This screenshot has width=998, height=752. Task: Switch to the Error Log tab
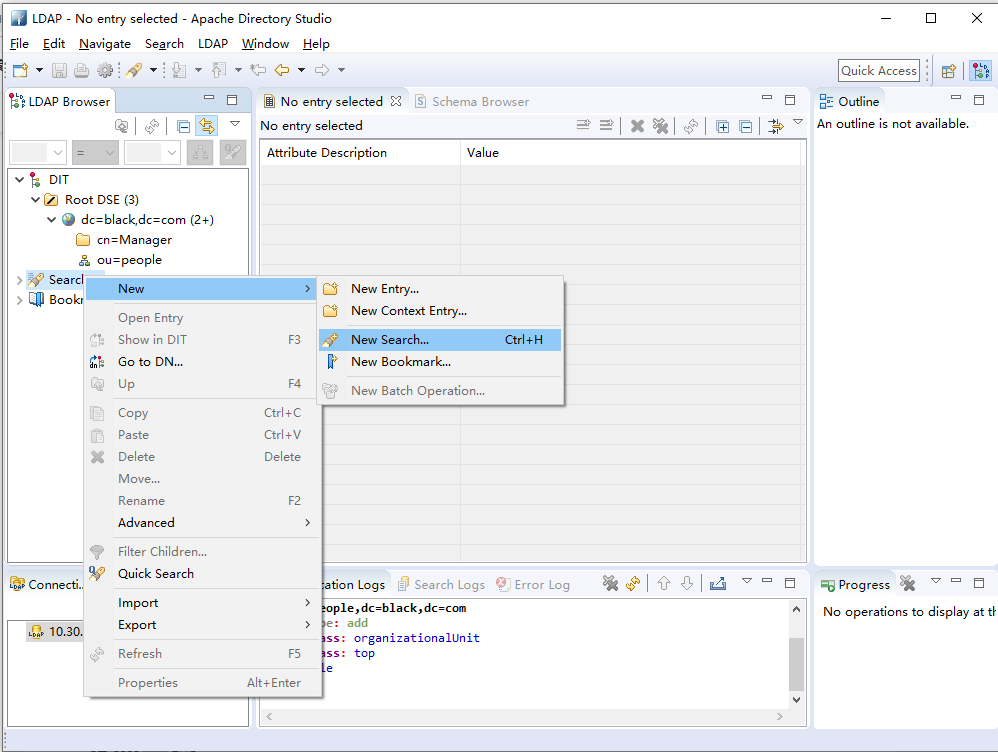pos(533,585)
